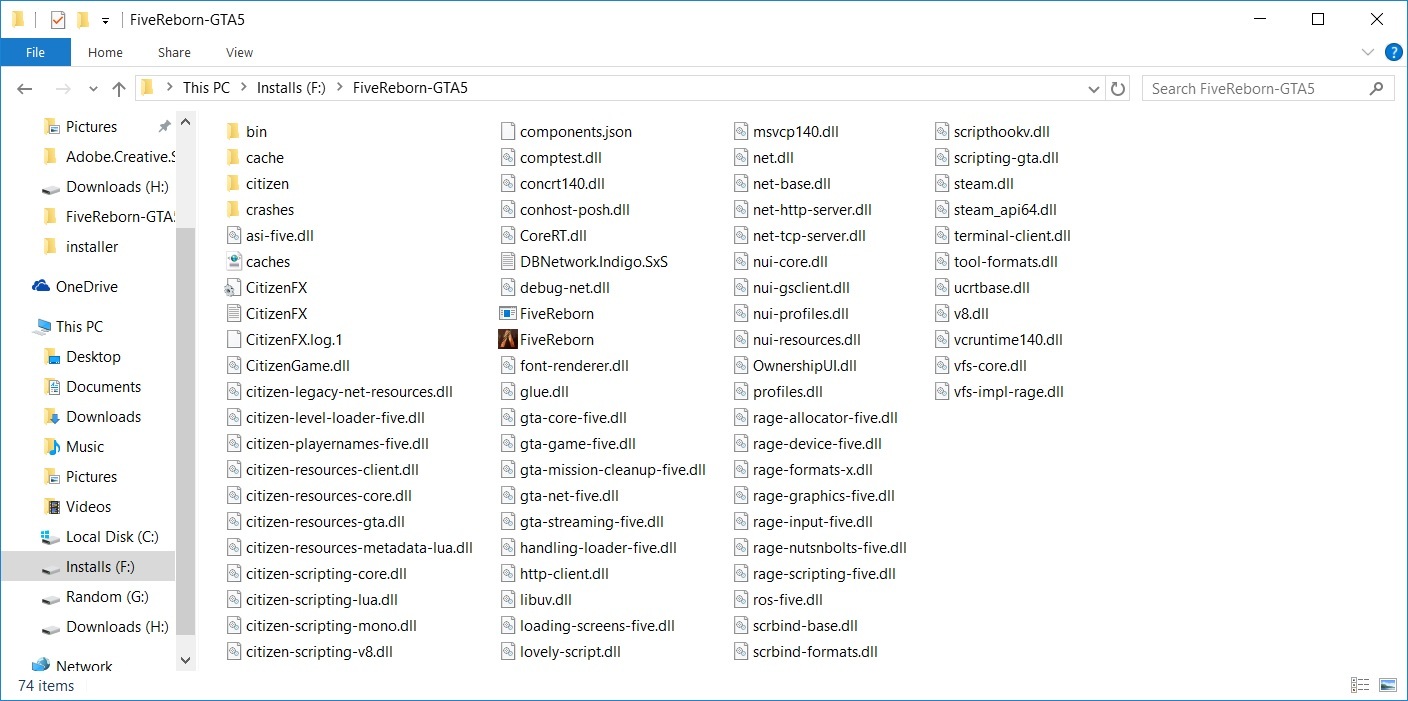Open the crashes folder icon
This screenshot has width=1408, height=701.
click(x=233, y=209)
